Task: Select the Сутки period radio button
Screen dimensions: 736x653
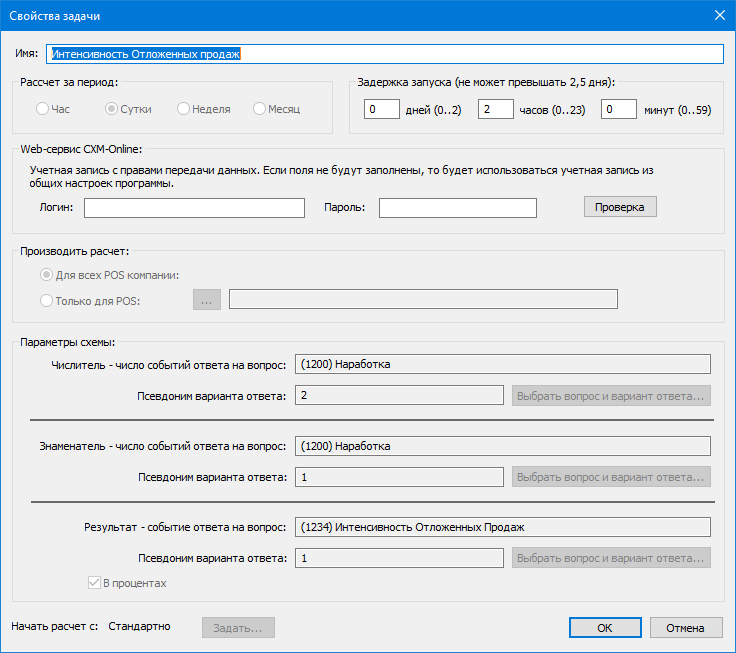Action: coord(112,109)
